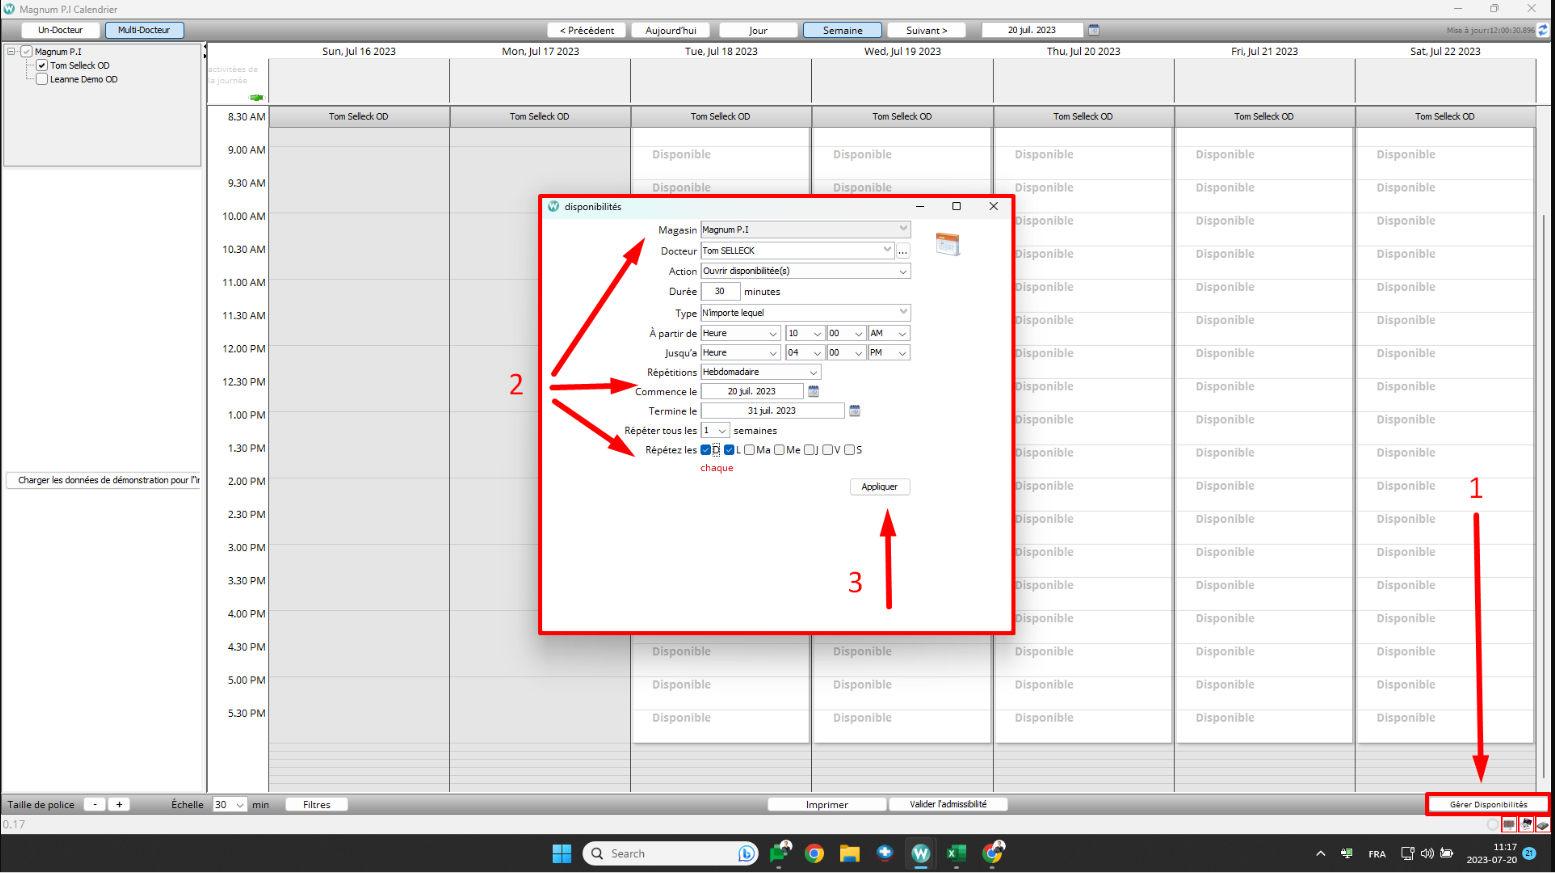The height and width of the screenshot is (873, 1555).
Task: Click the refresh icon at top right
Action: (1543, 30)
